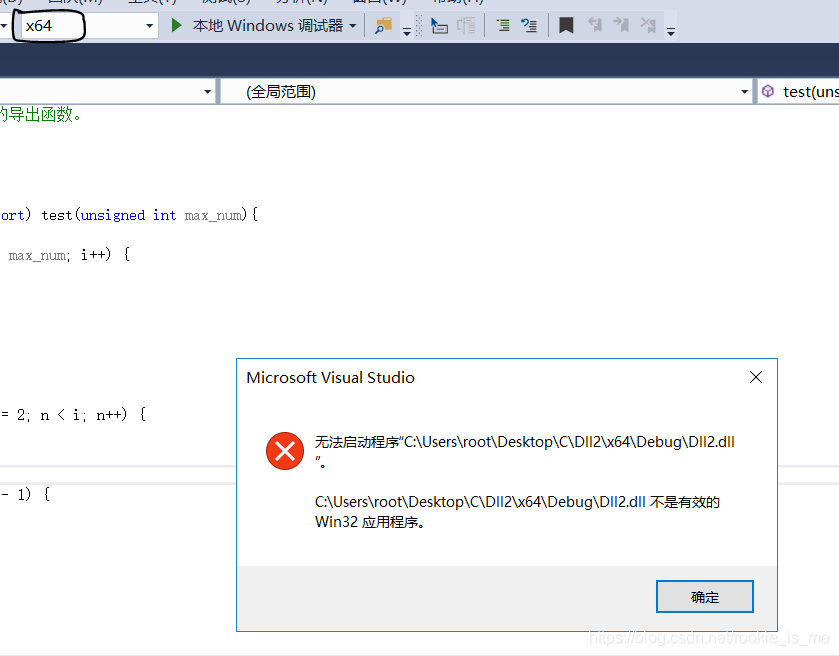This screenshot has height=656, width=839.
Task: Start debugging with the green play arrow
Action: pyautogui.click(x=176, y=25)
